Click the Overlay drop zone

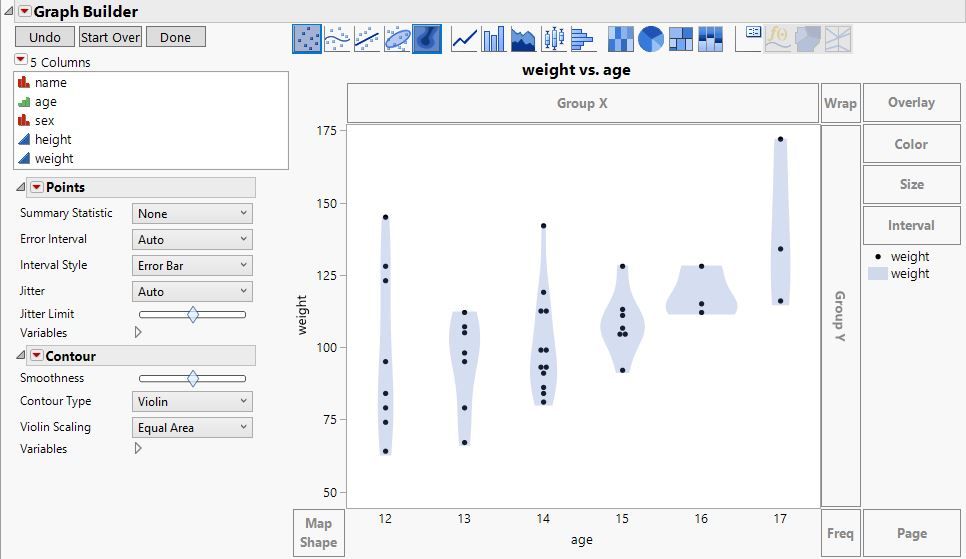click(911, 102)
